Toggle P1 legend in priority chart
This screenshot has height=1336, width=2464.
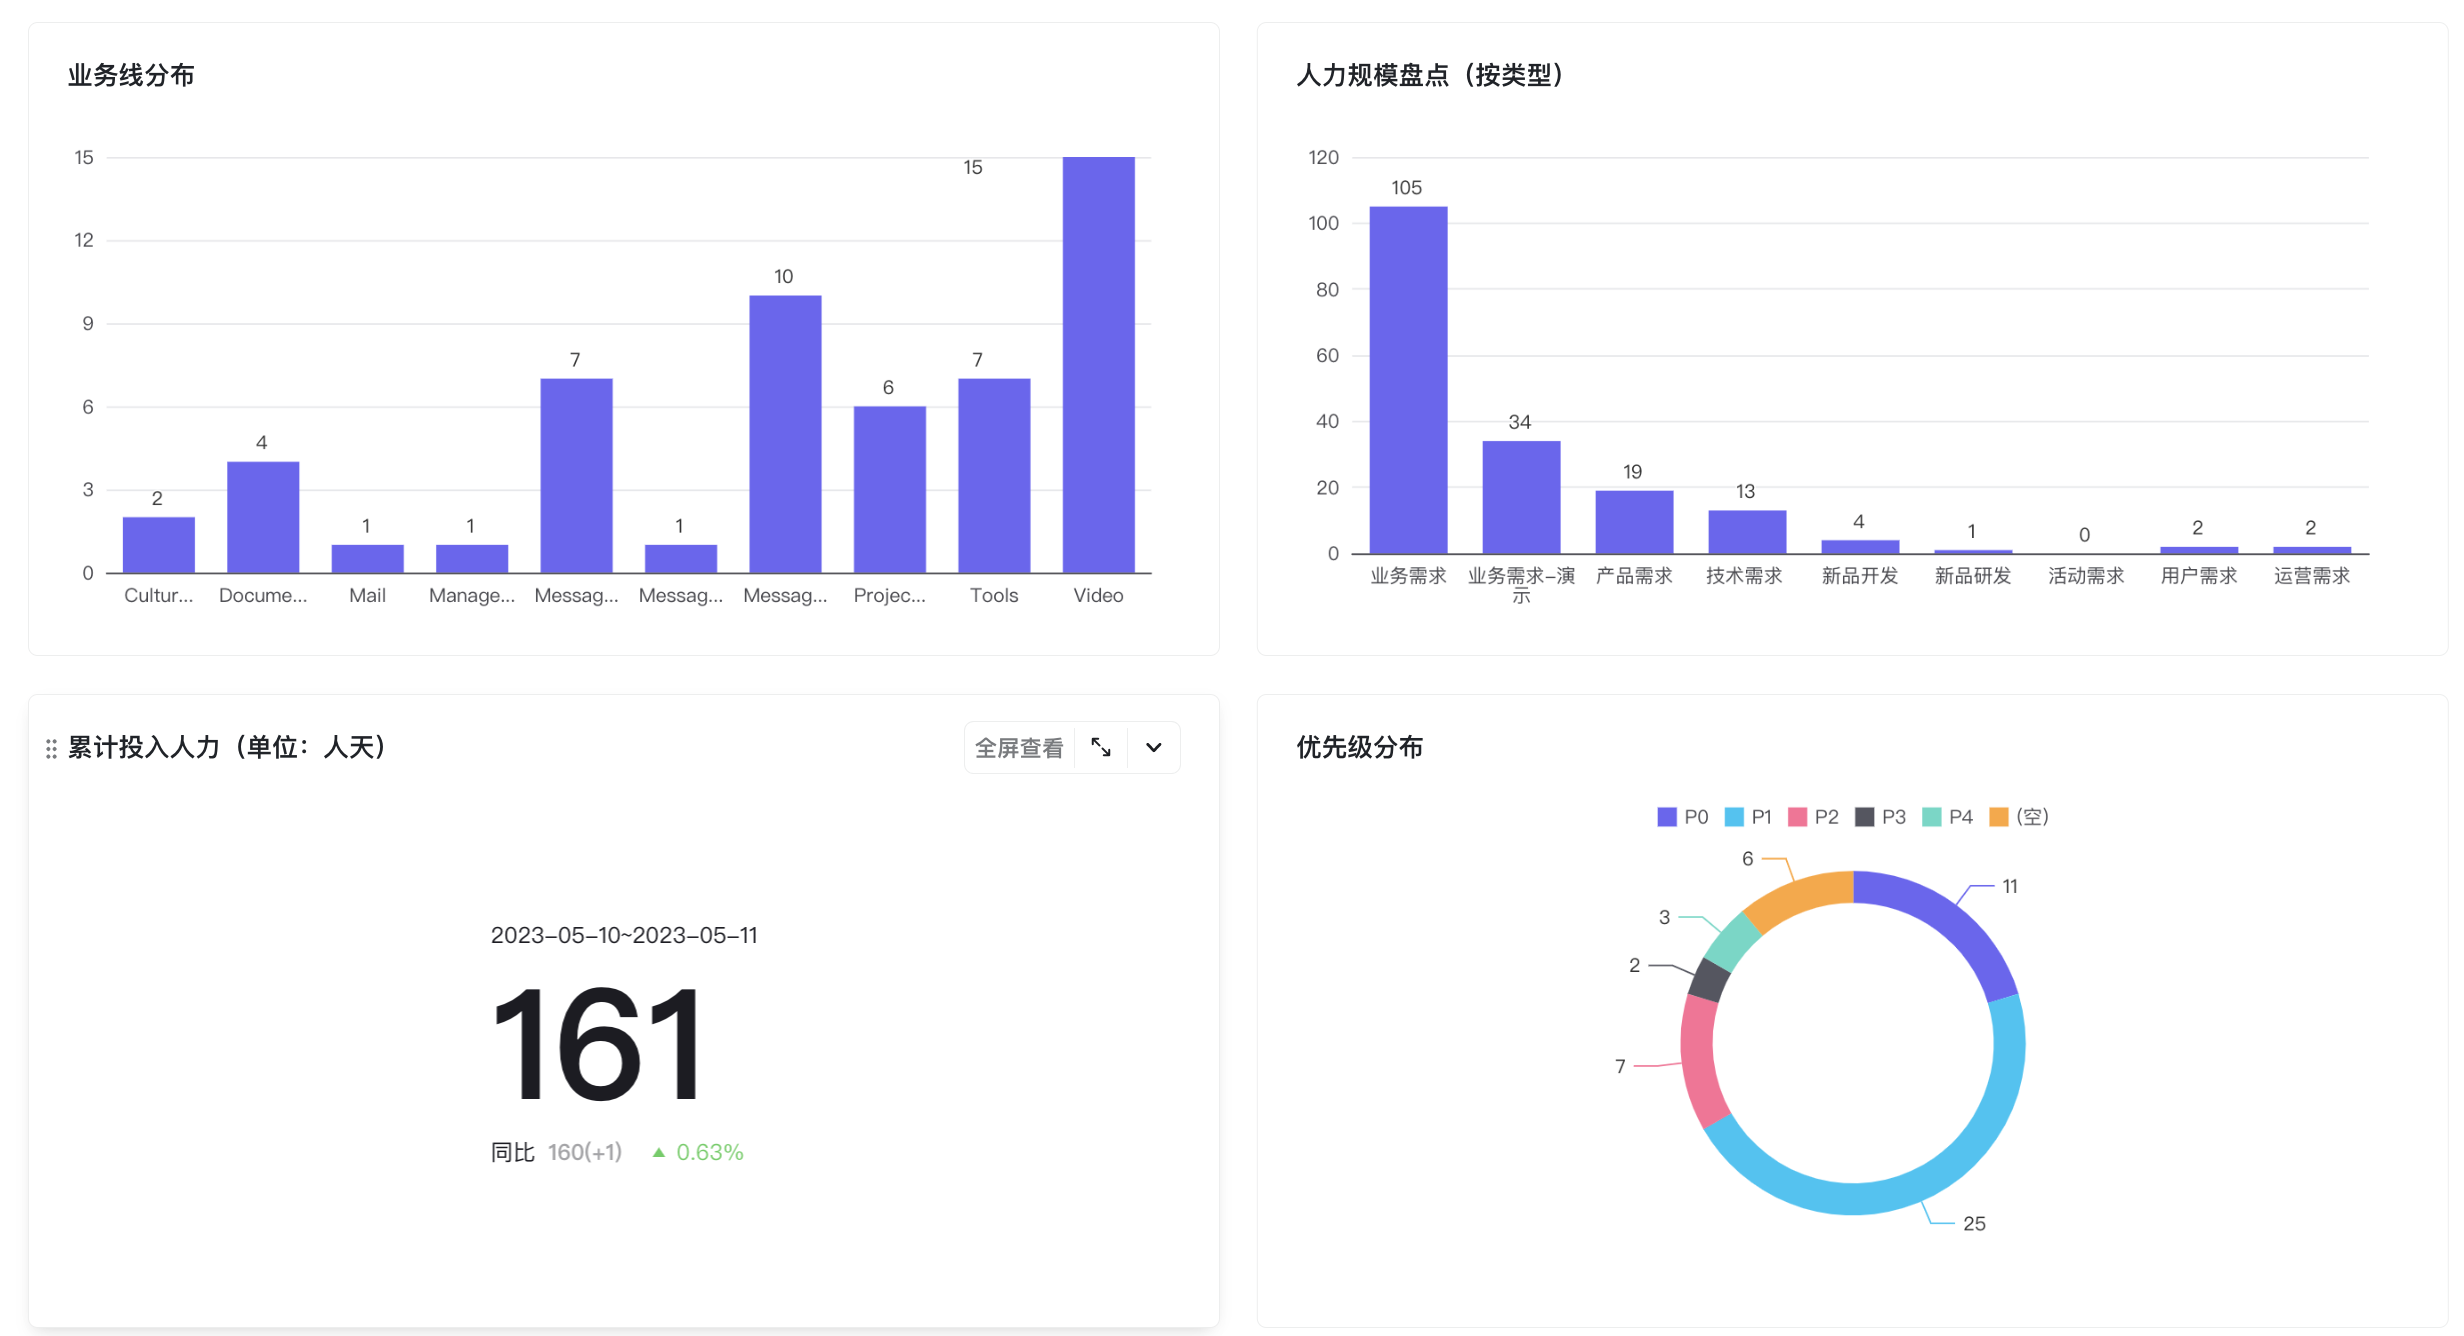tap(1749, 817)
